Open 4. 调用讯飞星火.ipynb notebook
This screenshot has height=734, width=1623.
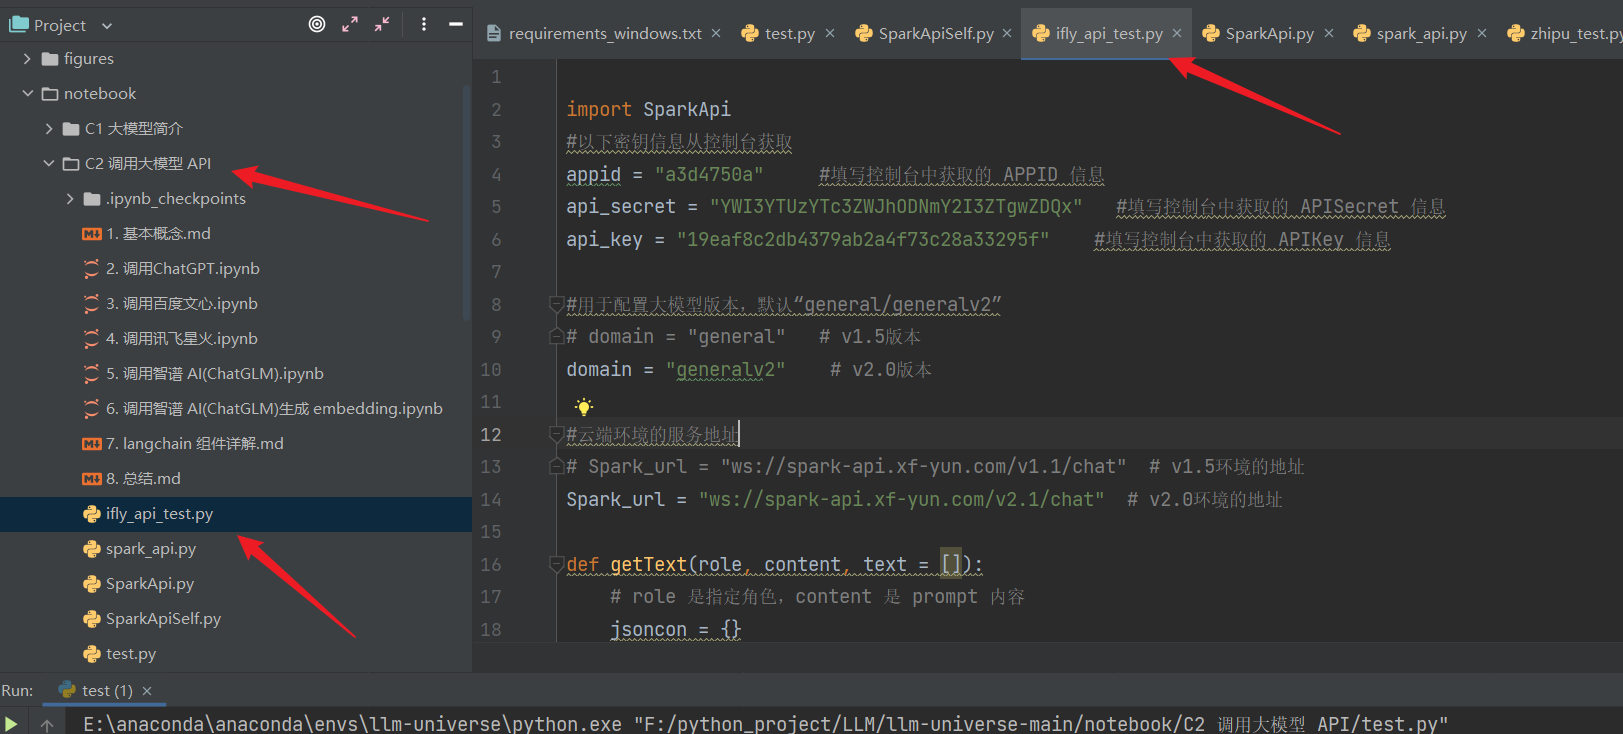pyautogui.click(x=170, y=339)
